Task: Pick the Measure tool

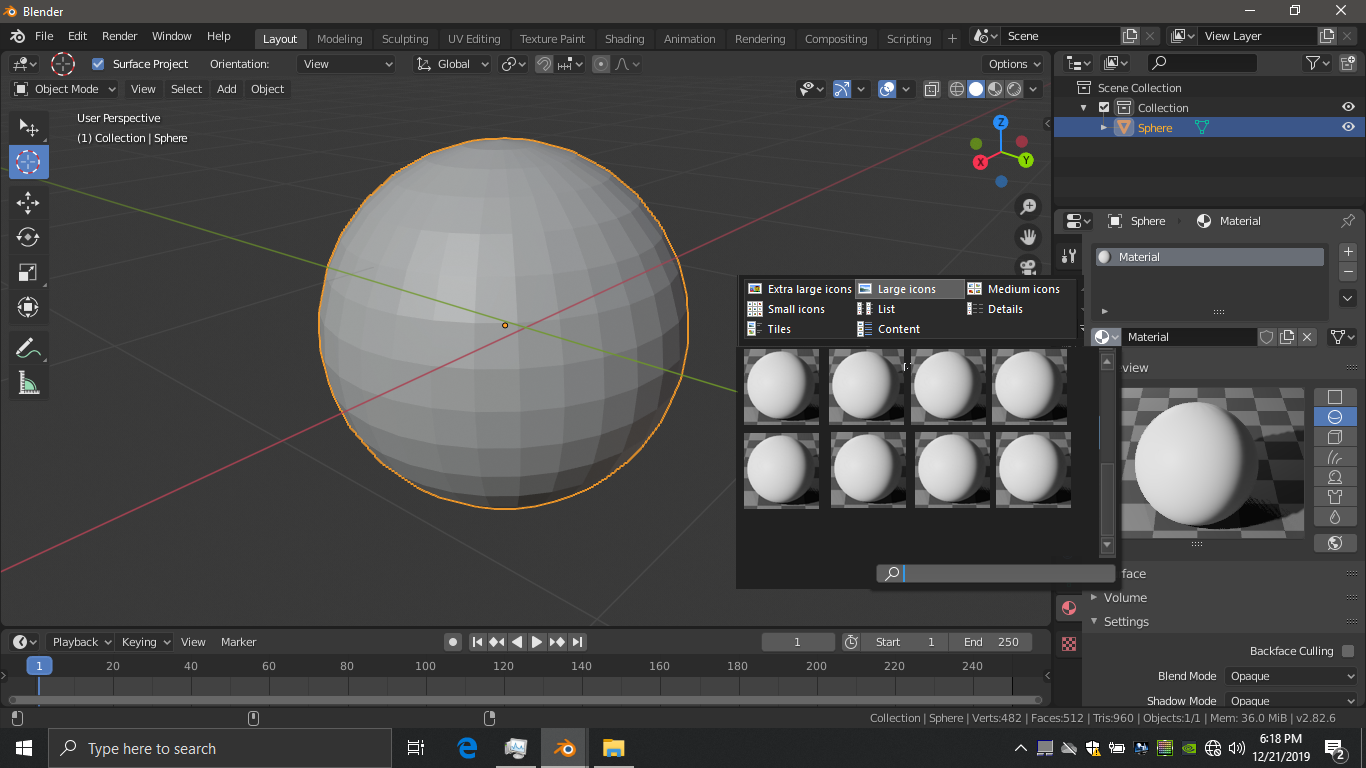Action: click(x=28, y=383)
